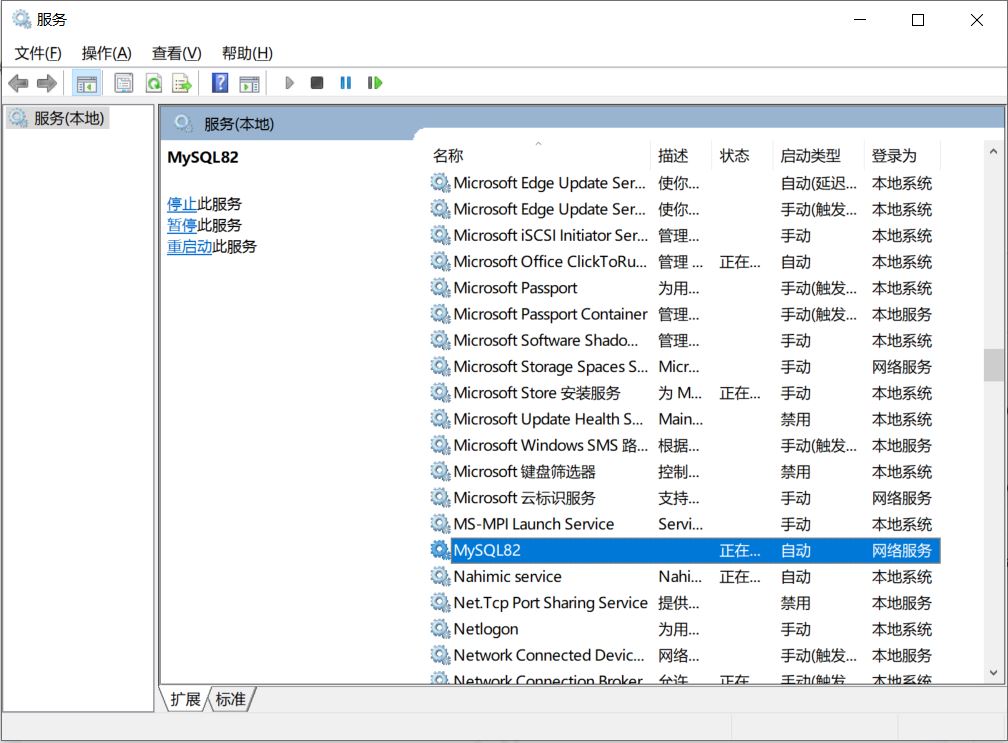1008x743 pixels.
Task: Click the MySQL82 heading in detail pane
Action: [x=202, y=157]
